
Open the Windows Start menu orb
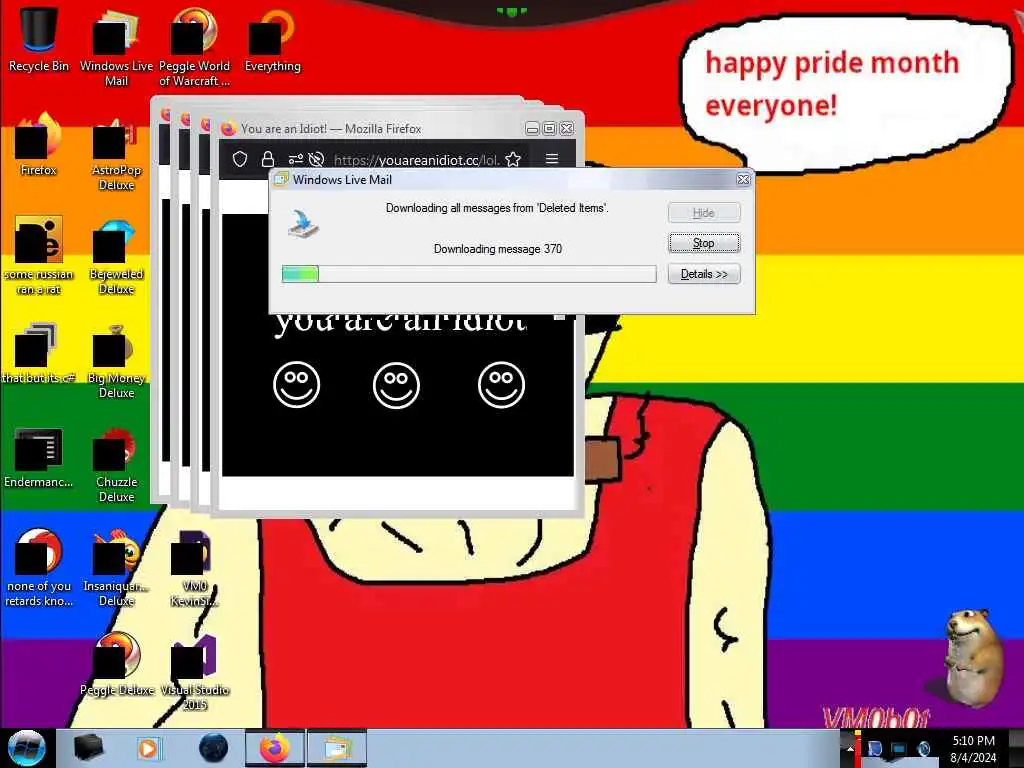(x=27, y=748)
